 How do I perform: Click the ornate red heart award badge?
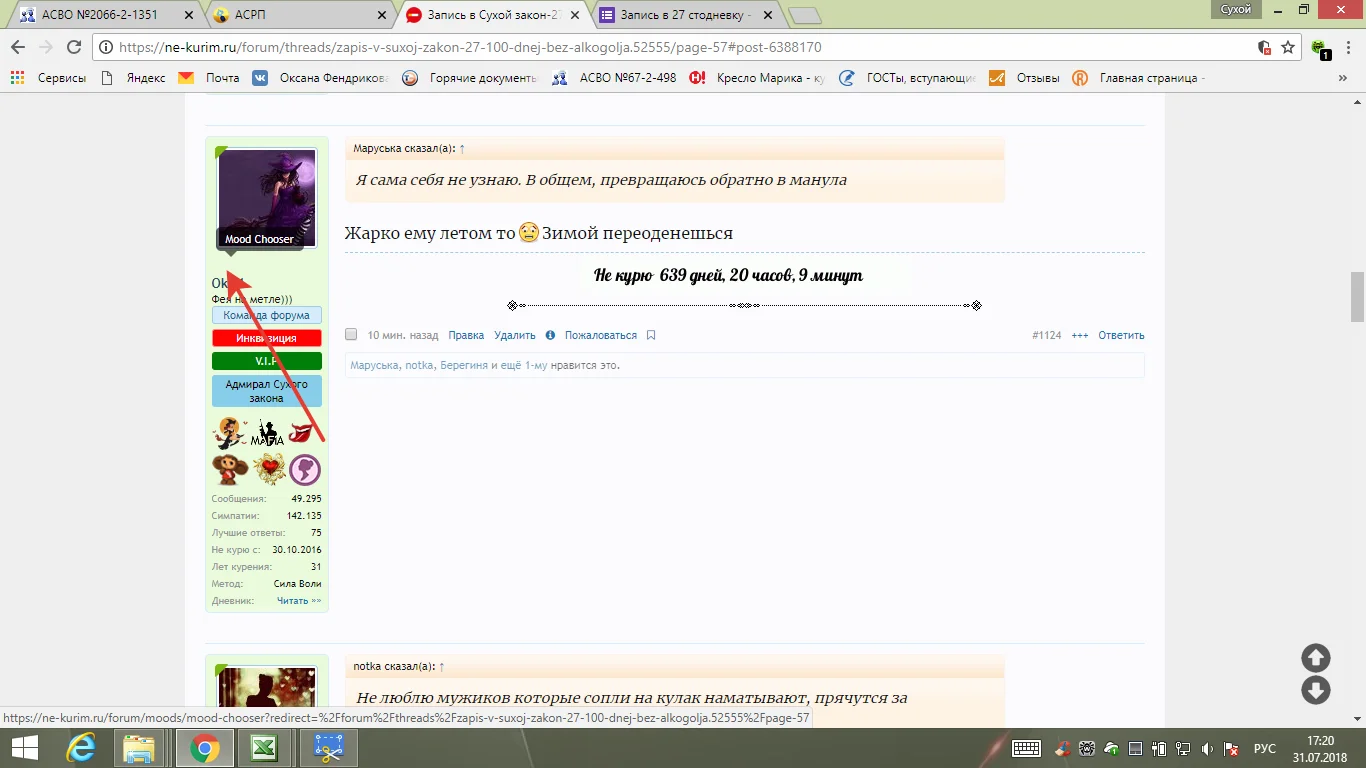(268, 469)
